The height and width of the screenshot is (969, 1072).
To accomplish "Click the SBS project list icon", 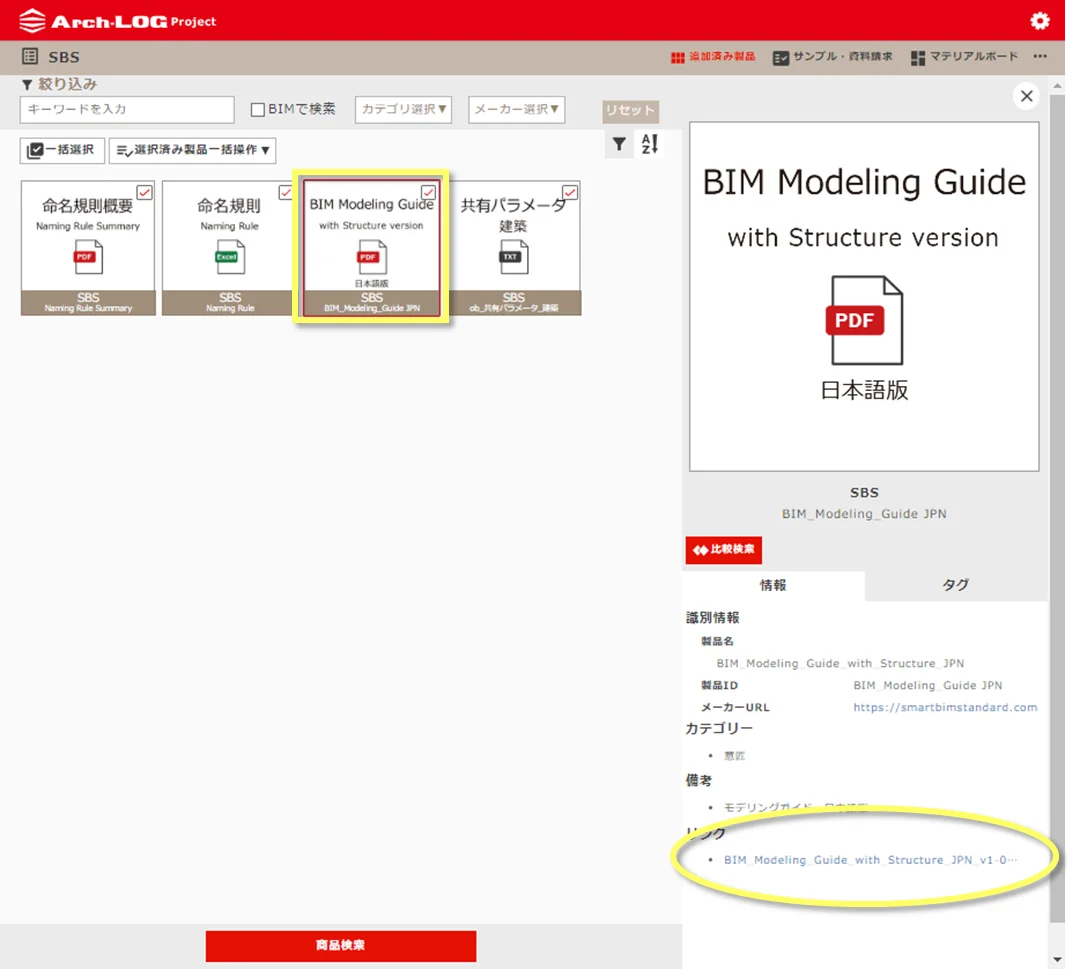I will [29, 56].
